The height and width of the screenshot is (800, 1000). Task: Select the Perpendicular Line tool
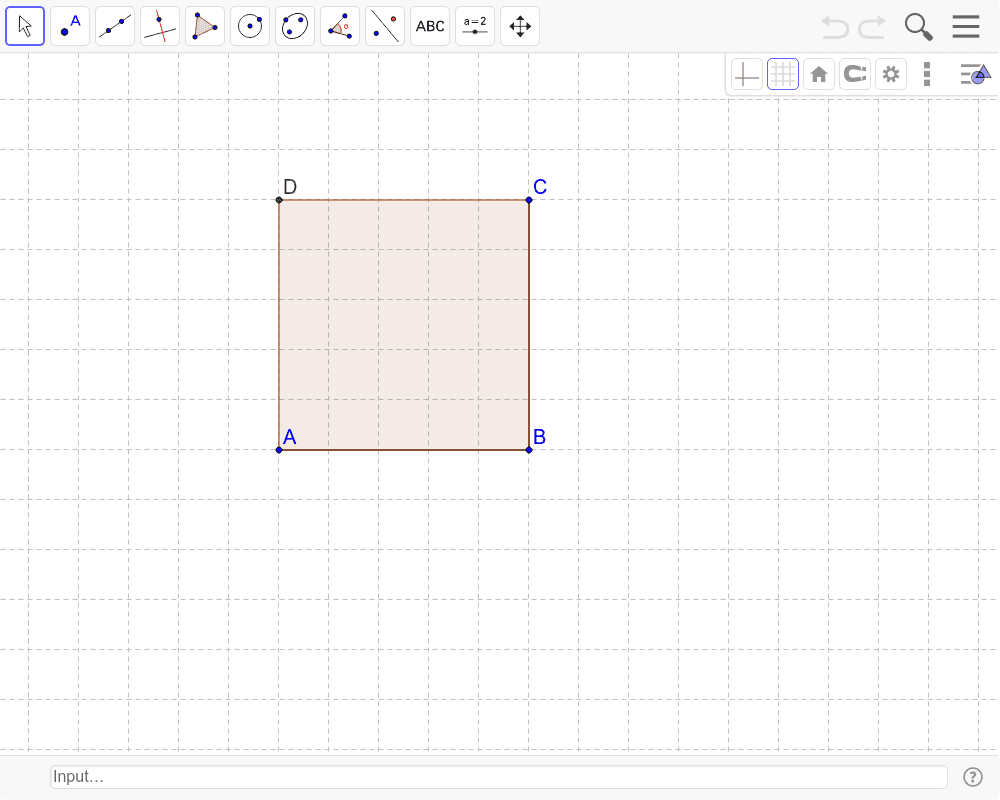160,26
